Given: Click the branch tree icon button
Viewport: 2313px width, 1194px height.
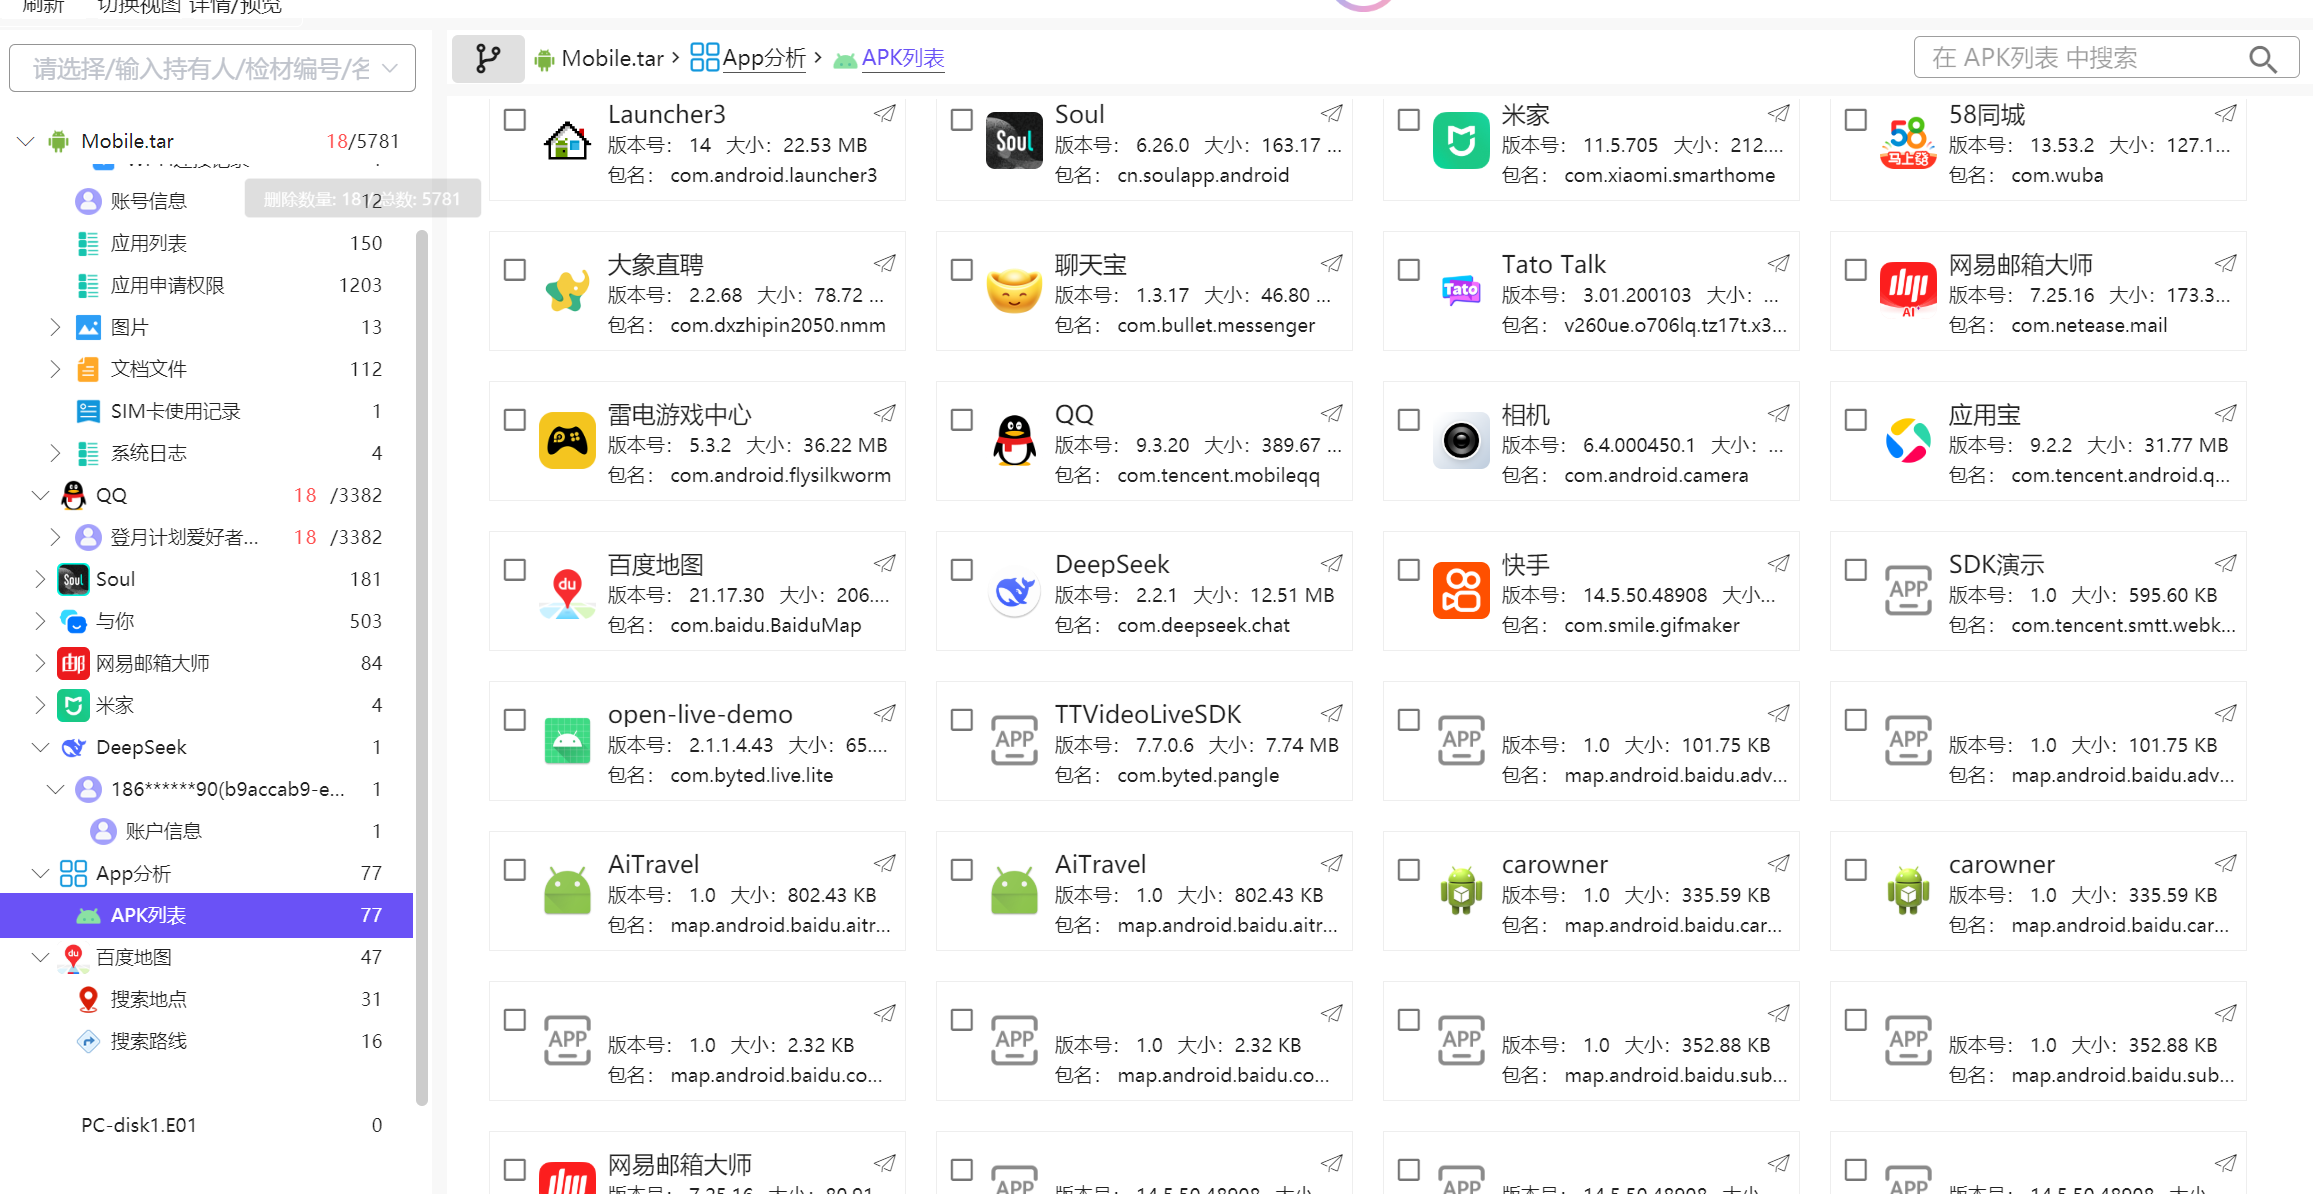Looking at the screenshot, I should [488, 58].
